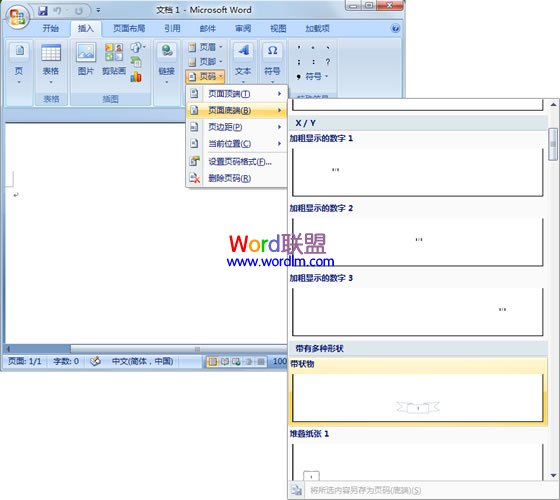Insert picture with 图片 icon
The width and height of the screenshot is (560, 500).
tap(86, 60)
